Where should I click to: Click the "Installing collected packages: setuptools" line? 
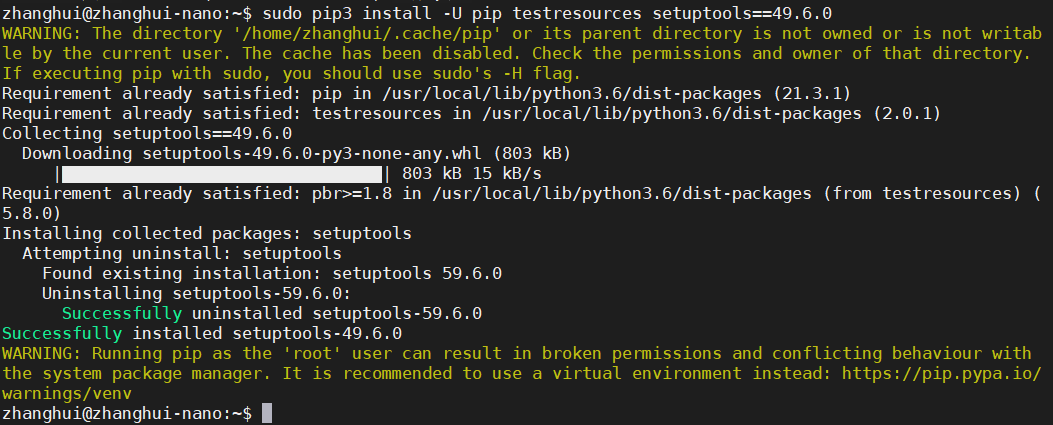[206, 233]
